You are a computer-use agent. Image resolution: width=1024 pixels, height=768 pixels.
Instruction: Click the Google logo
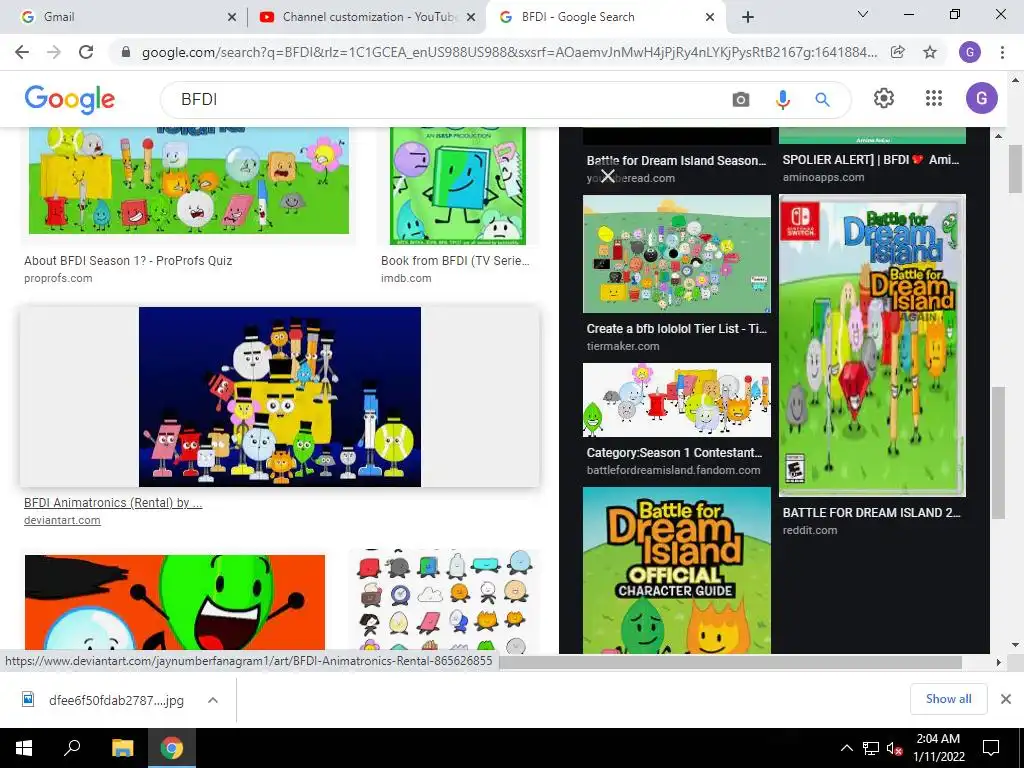tap(70, 99)
